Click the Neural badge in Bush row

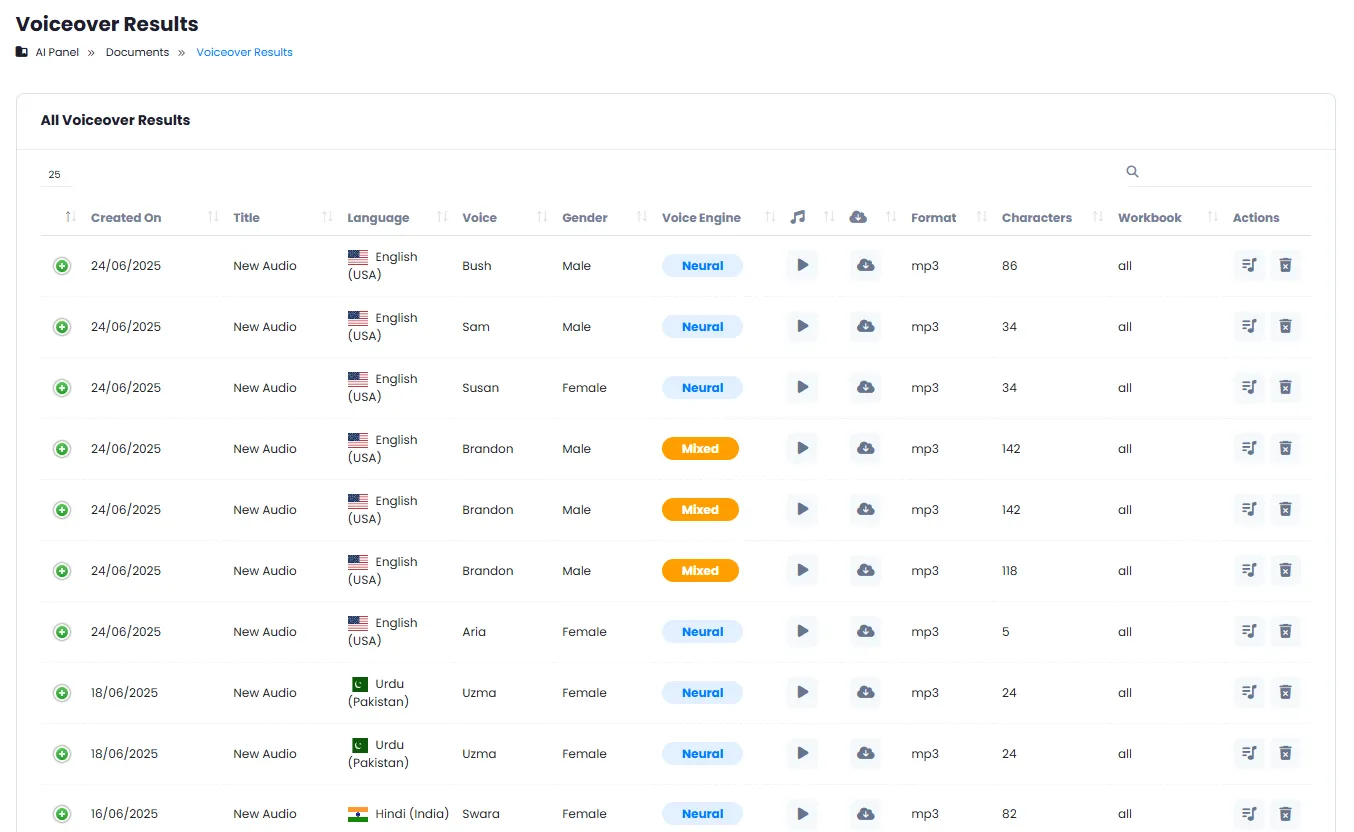pos(702,266)
